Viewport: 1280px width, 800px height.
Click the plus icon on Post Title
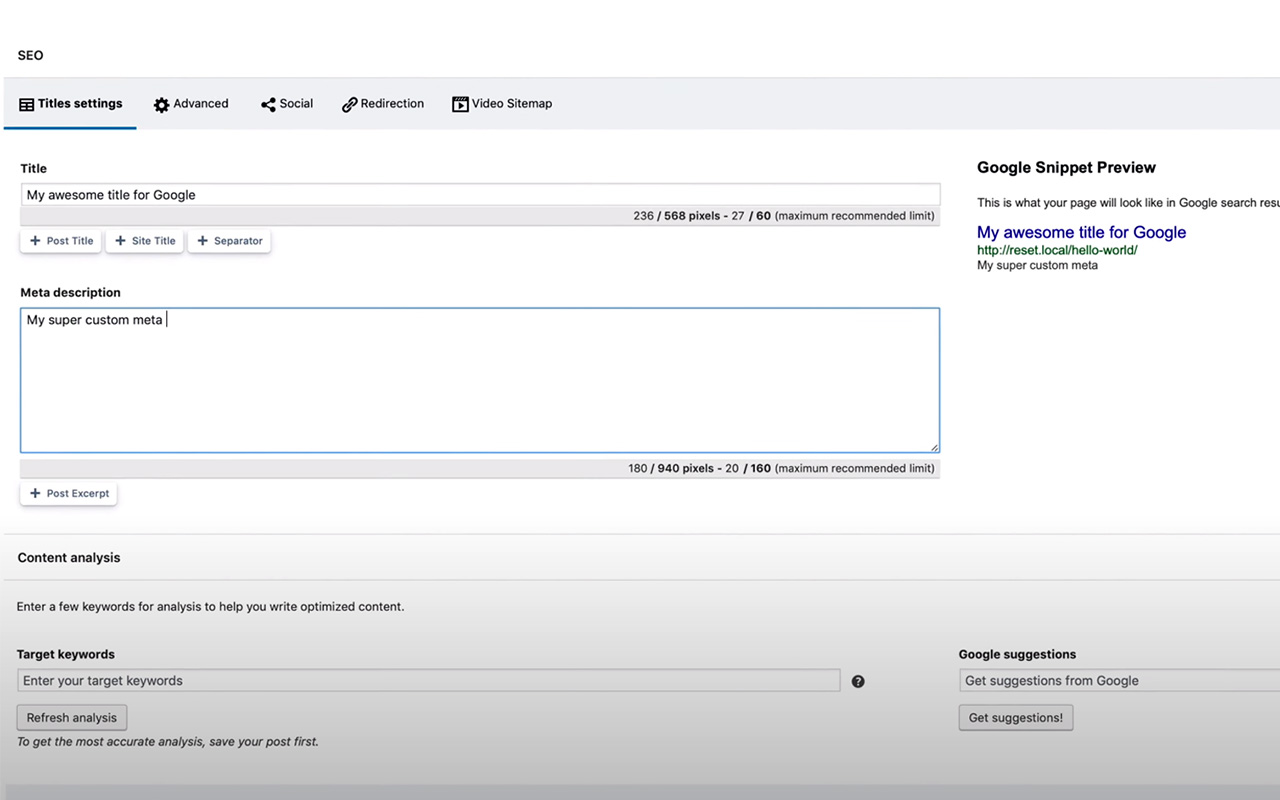tap(35, 241)
